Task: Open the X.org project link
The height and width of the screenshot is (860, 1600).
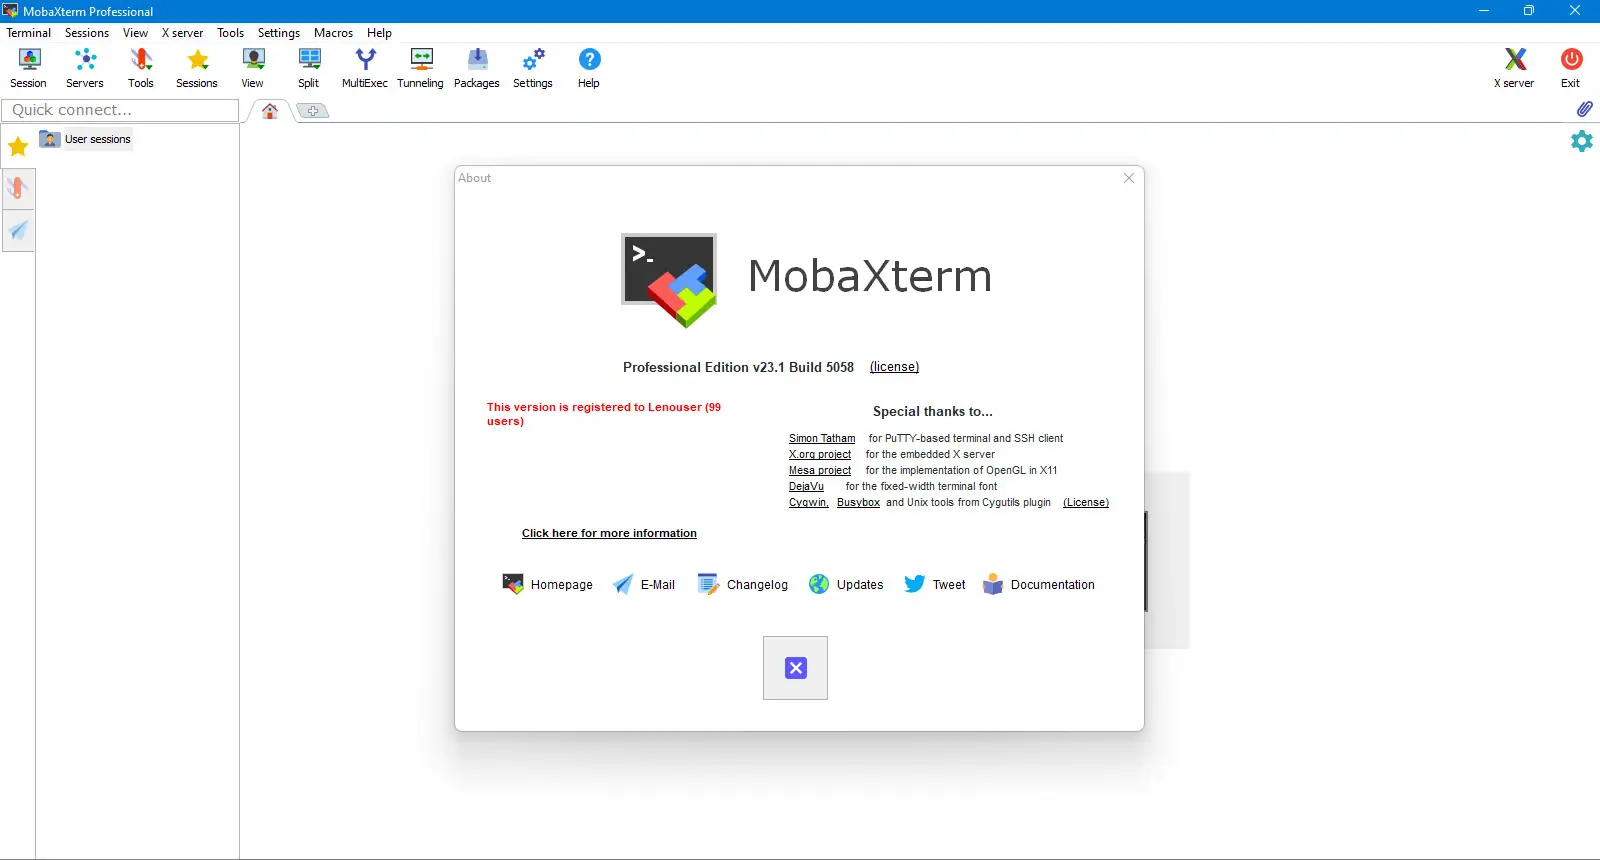Action: pos(820,454)
